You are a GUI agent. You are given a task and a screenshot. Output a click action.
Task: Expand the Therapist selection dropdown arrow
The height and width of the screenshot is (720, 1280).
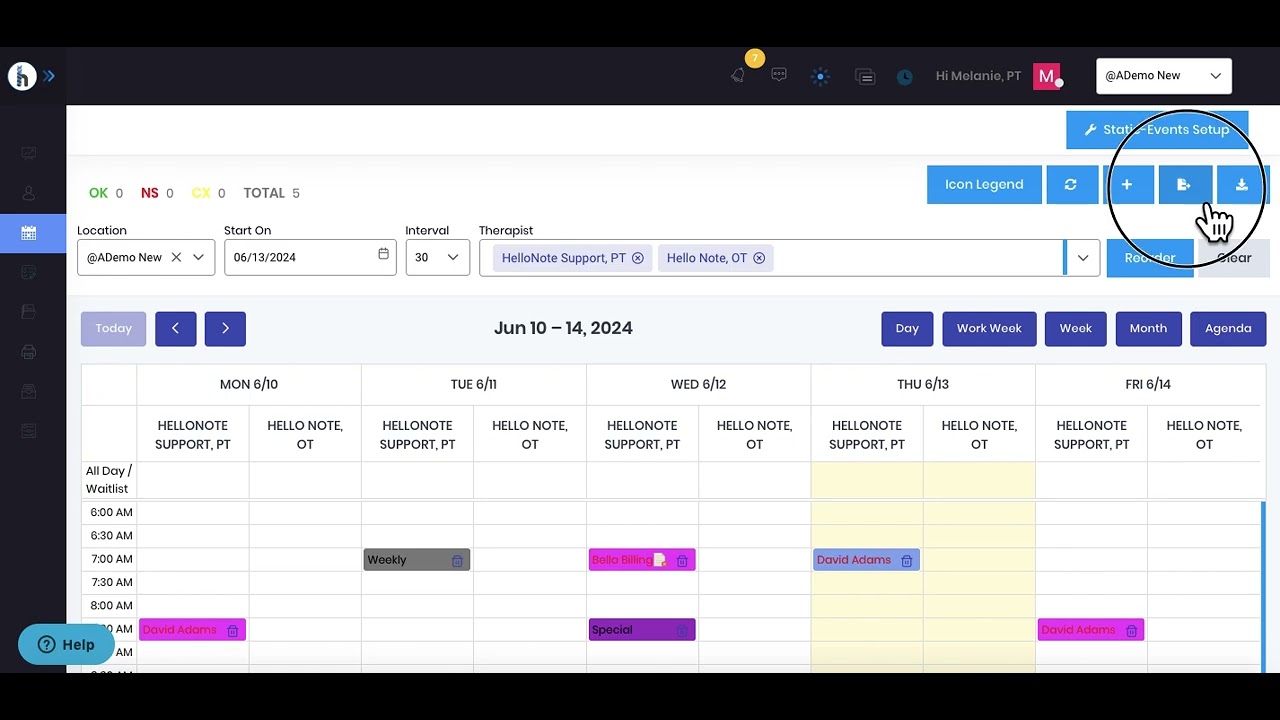click(1083, 258)
